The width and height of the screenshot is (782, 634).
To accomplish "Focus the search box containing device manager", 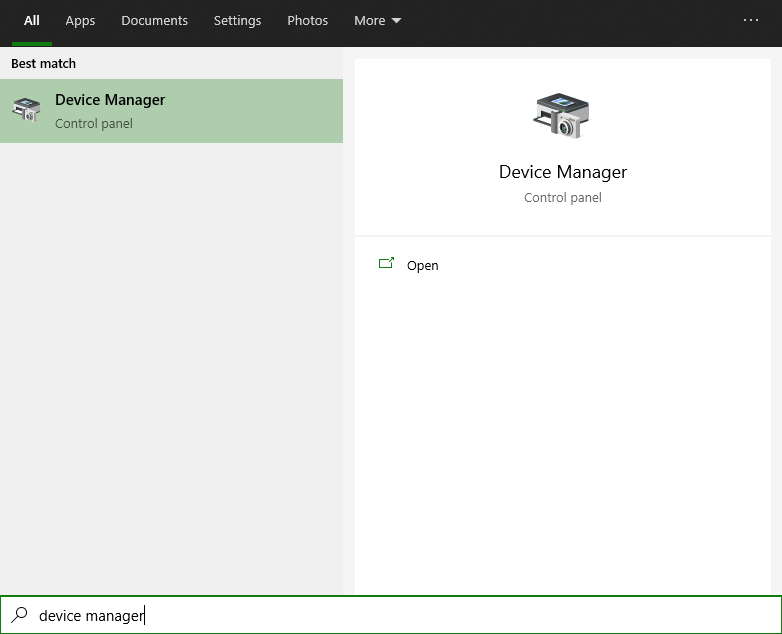I will pyautogui.click(x=400, y=615).
